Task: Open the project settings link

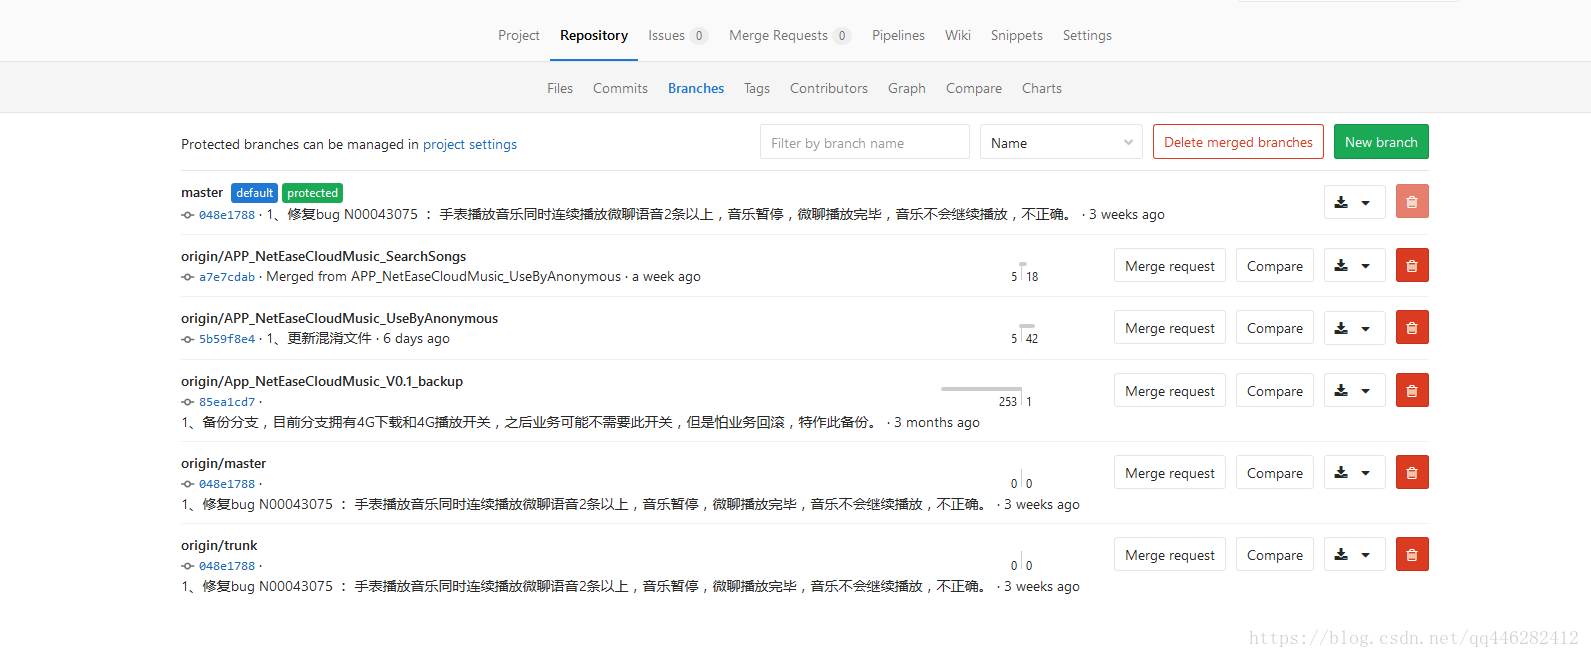Action: coord(470,144)
